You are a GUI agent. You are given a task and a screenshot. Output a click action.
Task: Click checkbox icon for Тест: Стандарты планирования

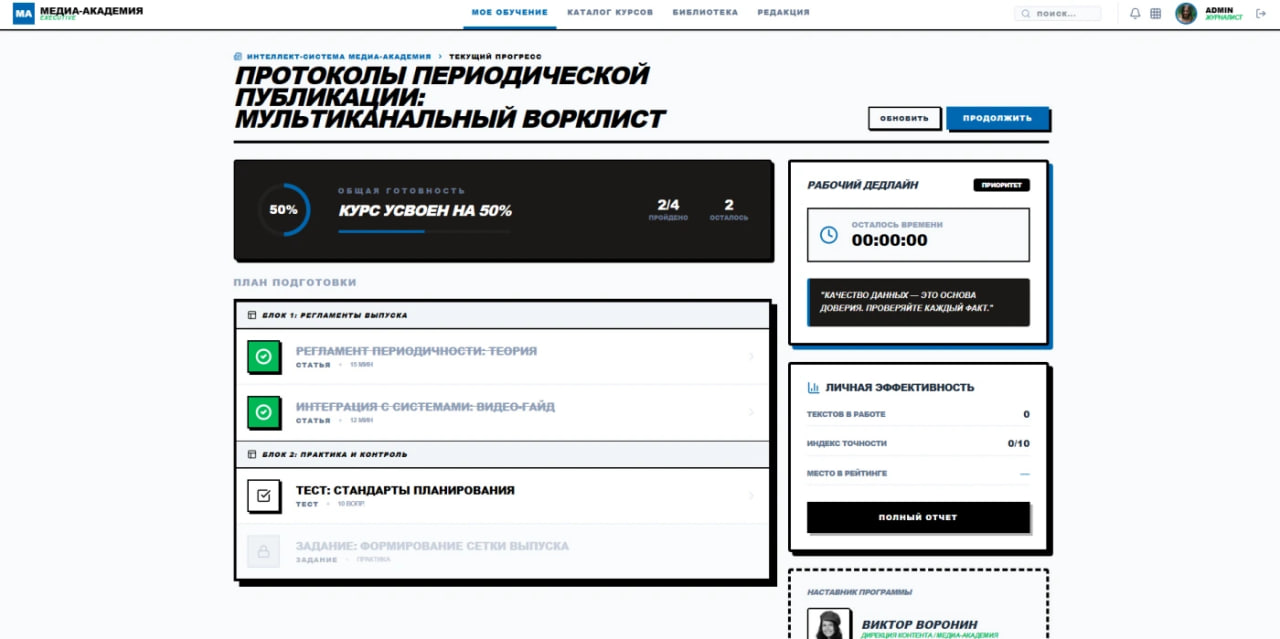click(263, 495)
